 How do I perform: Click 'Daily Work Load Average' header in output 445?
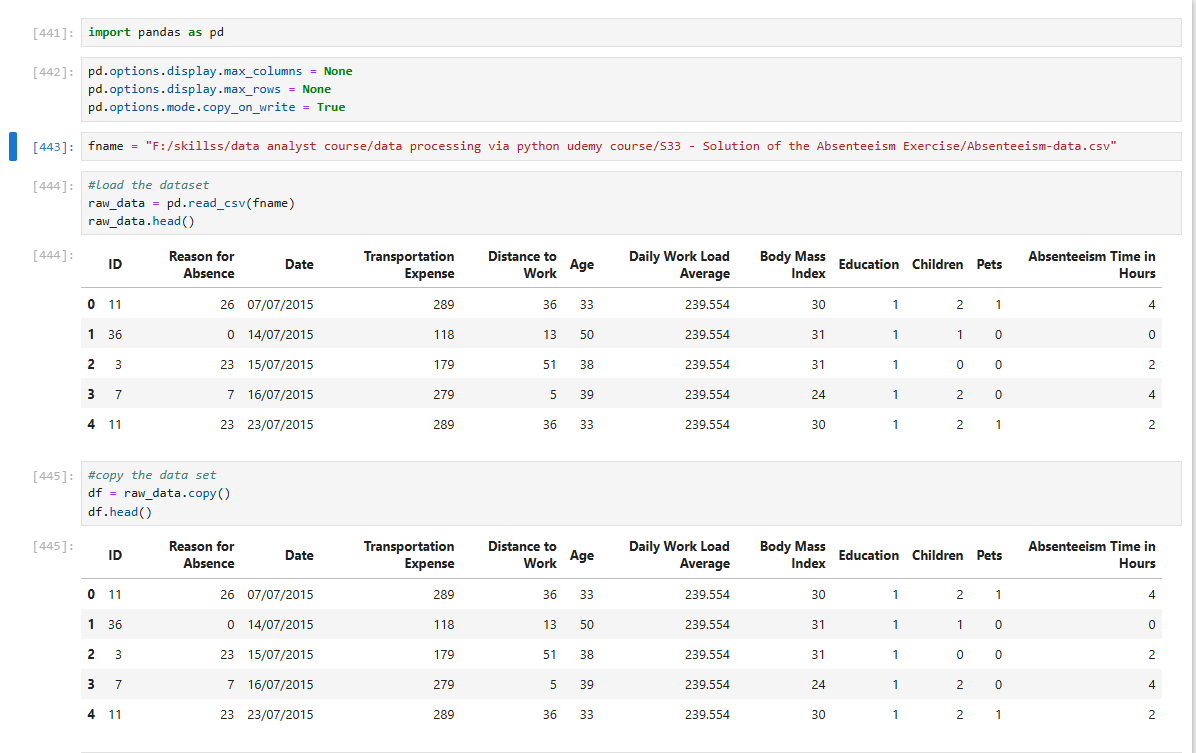coord(679,555)
